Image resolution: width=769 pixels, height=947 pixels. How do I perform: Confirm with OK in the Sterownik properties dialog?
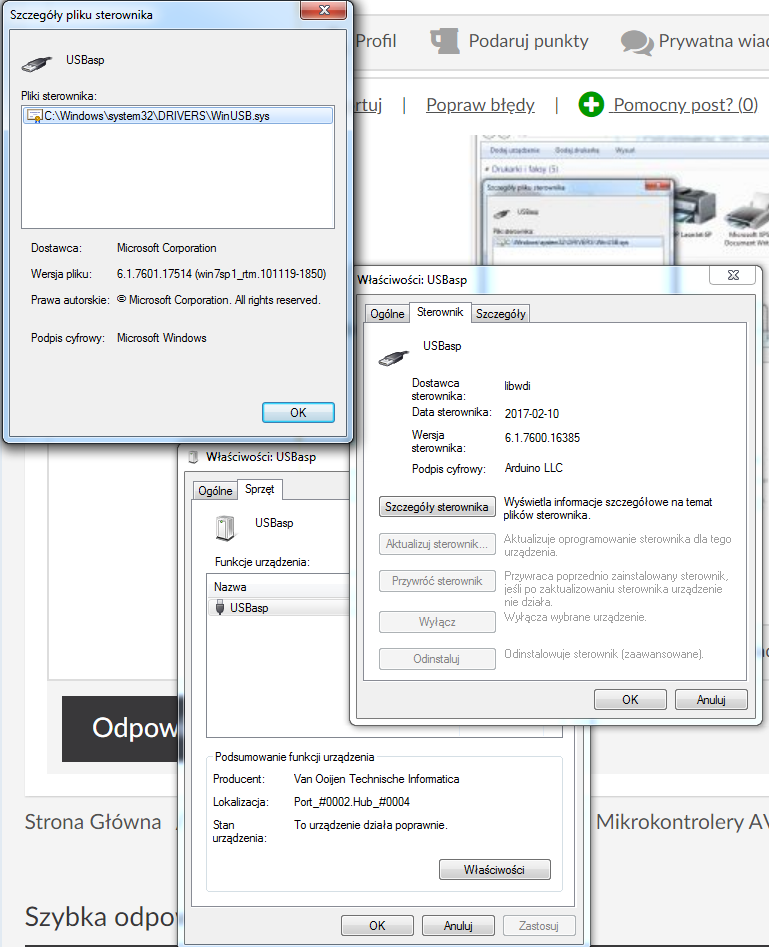(x=630, y=699)
